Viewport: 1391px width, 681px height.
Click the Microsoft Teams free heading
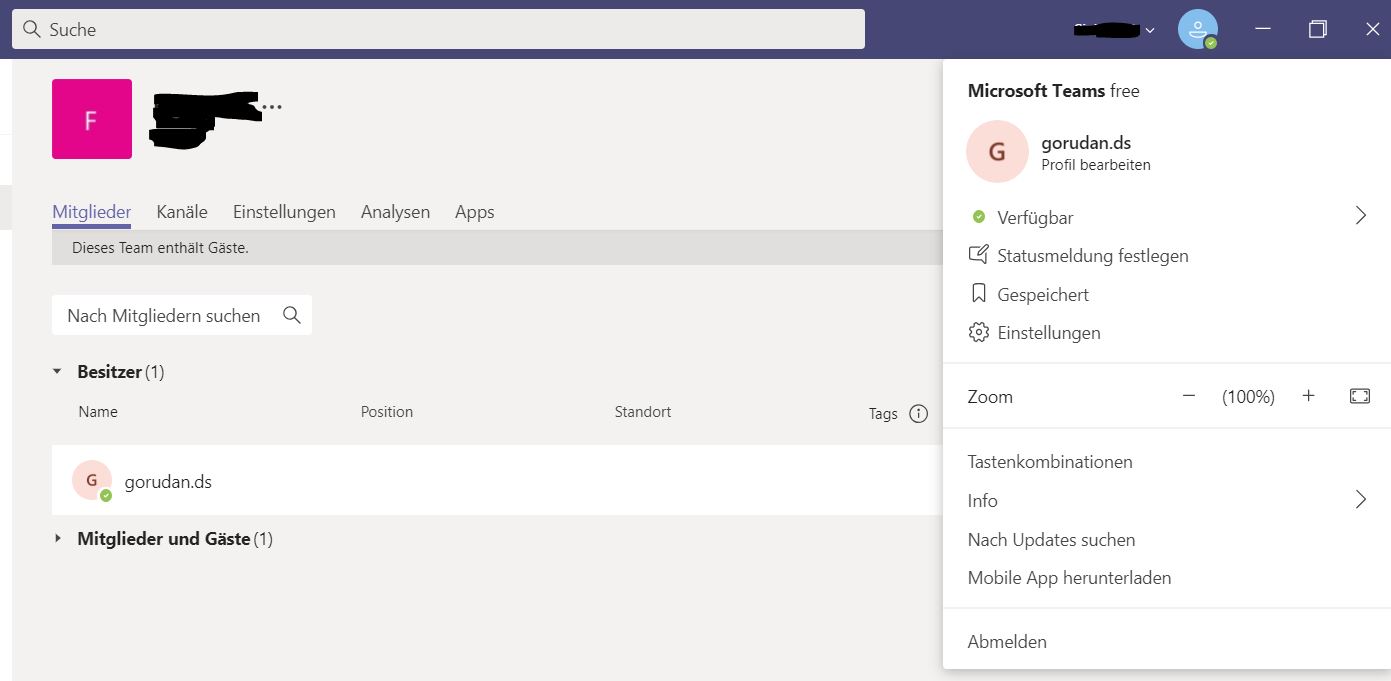[x=1054, y=91]
